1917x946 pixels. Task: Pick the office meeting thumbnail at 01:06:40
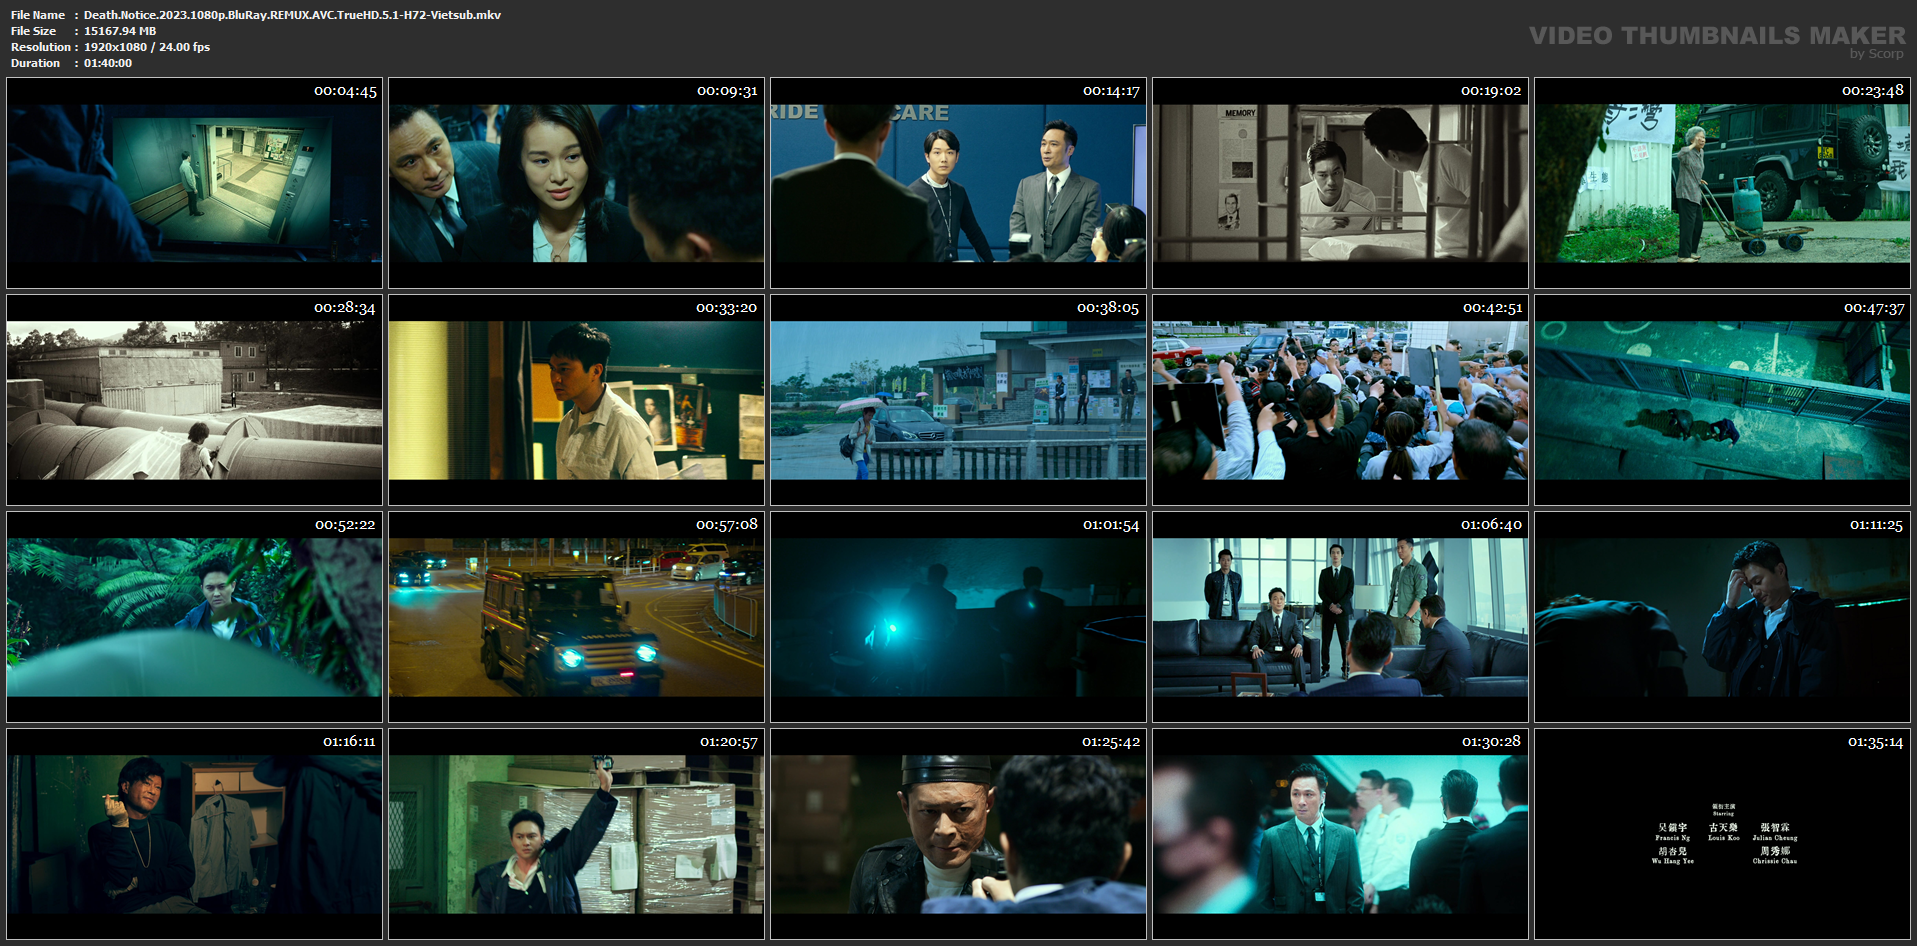1340,617
